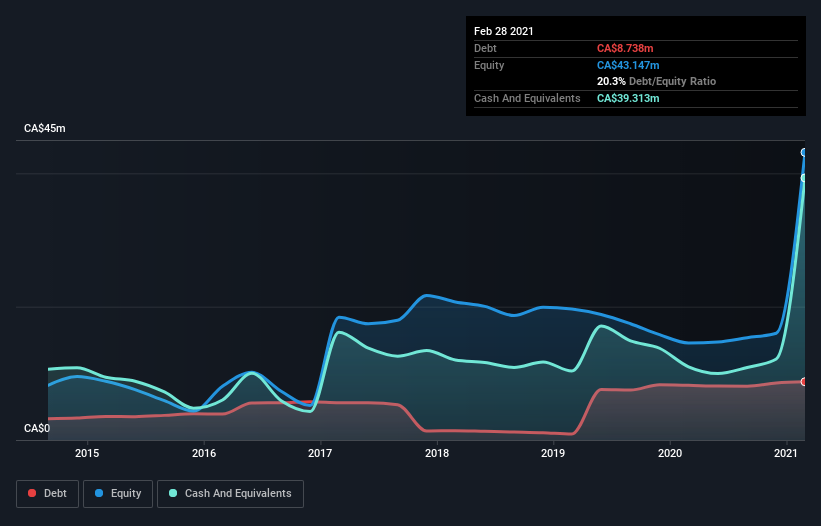821x526 pixels.
Task: Select the 2016 x-axis label
Action: click(204, 453)
